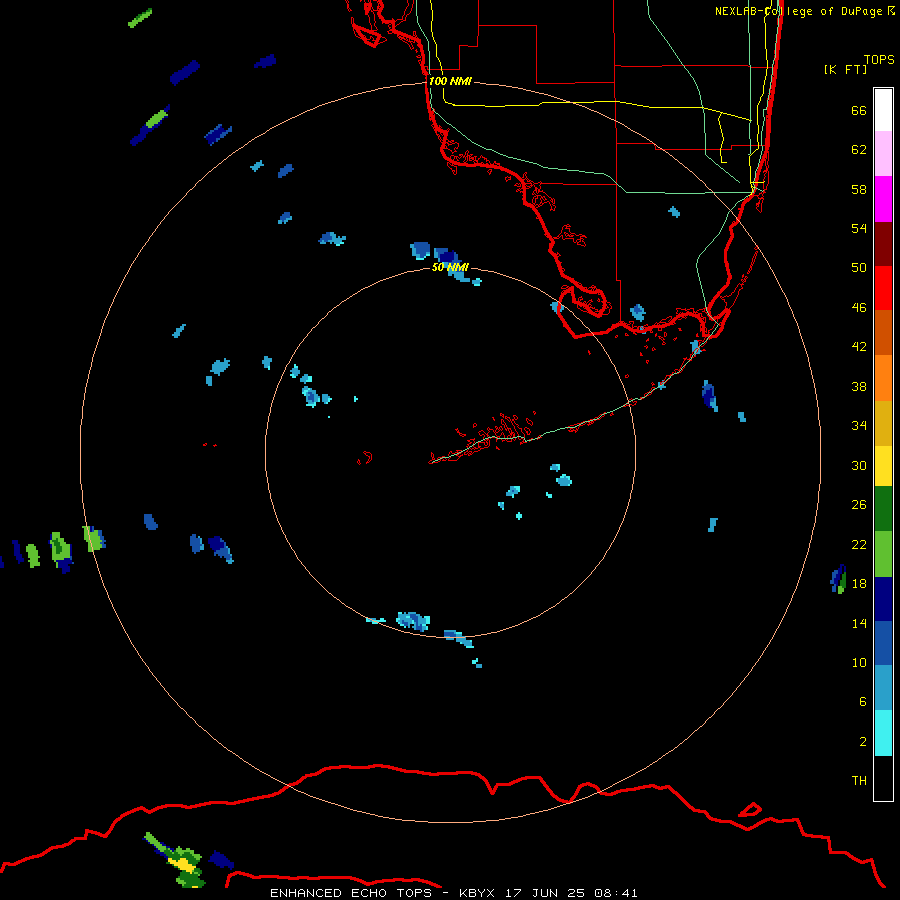The height and width of the screenshot is (900, 900).
Task: Click the magenta legend swatch
Action: point(883,199)
